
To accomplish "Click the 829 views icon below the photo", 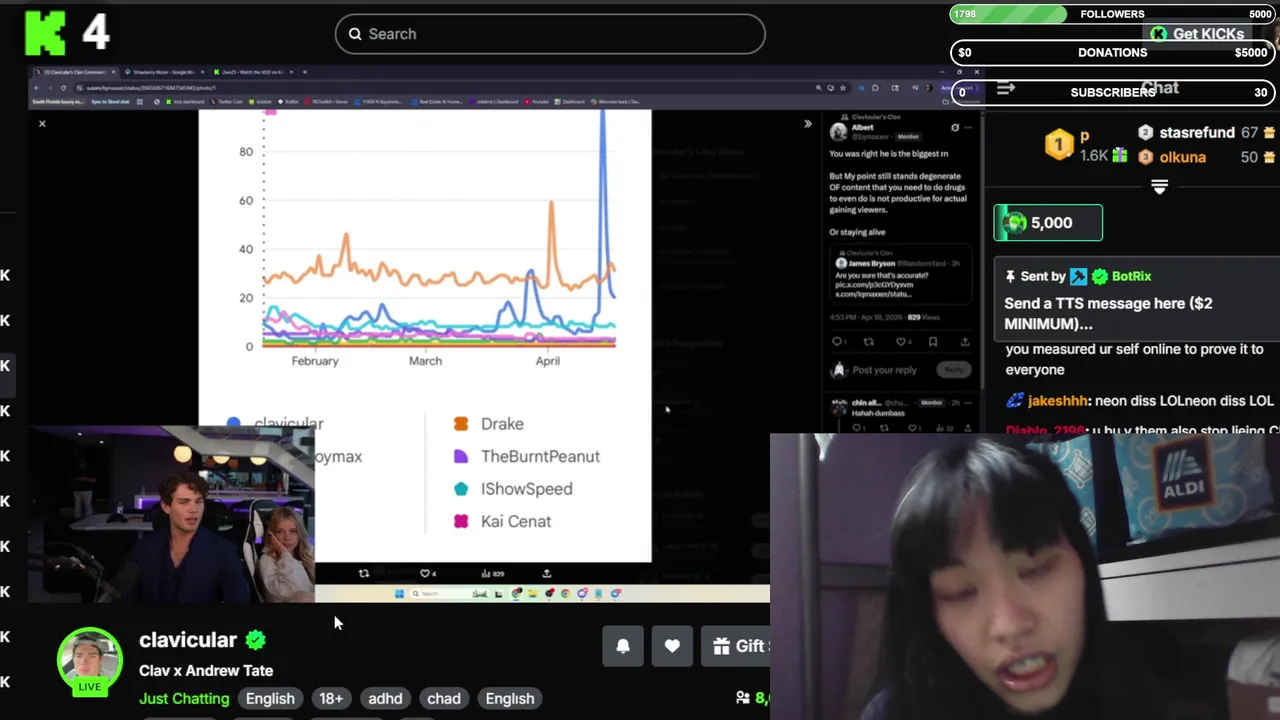I will click(486, 573).
